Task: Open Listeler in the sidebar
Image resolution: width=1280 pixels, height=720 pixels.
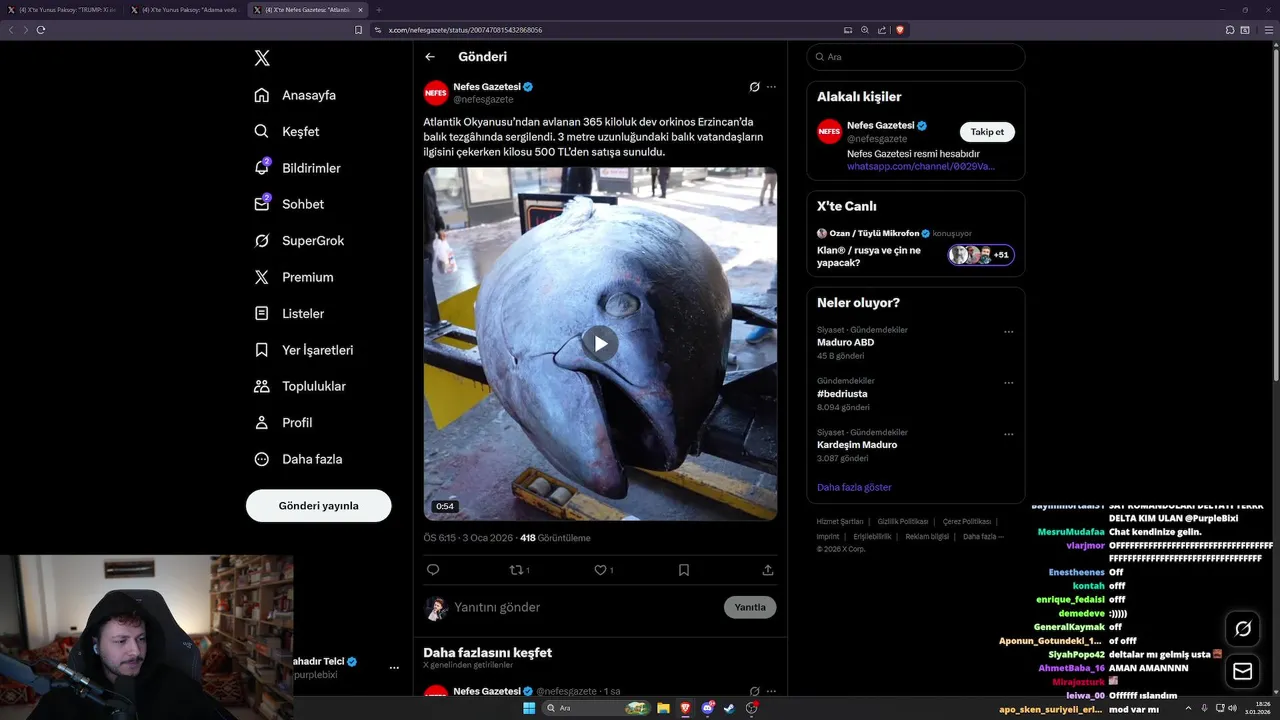Action: pos(289,313)
